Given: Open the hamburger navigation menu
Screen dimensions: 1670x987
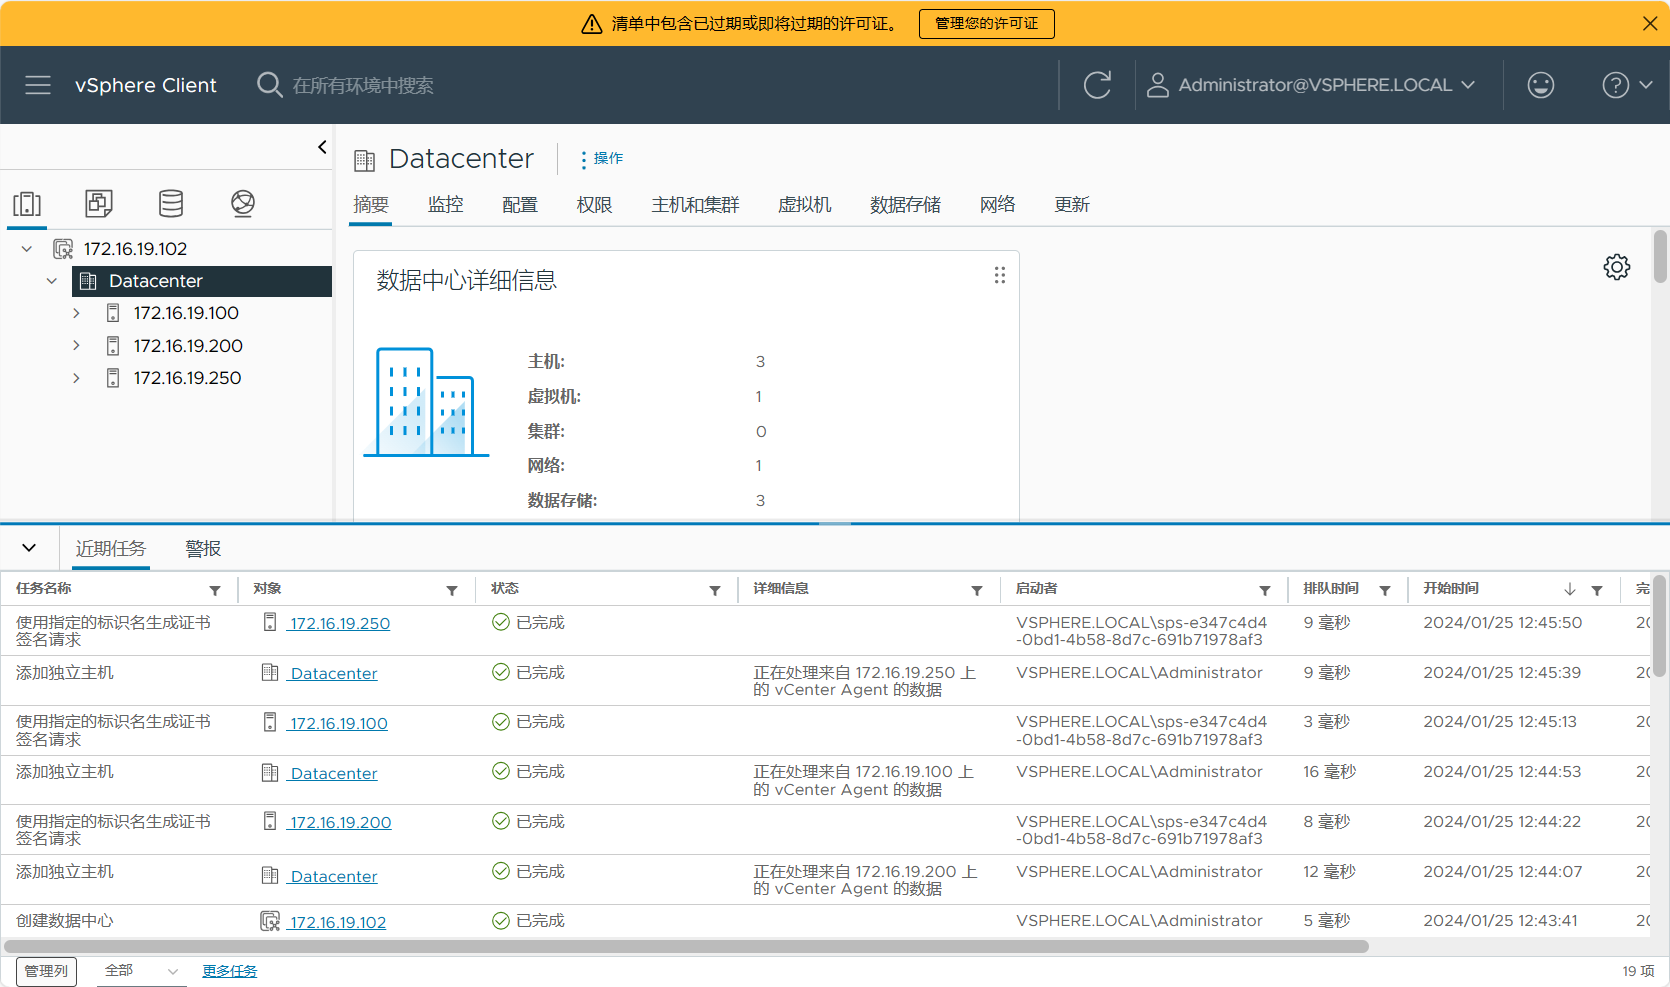Looking at the screenshot, I should pyautogui.click(x=38, y=85).
